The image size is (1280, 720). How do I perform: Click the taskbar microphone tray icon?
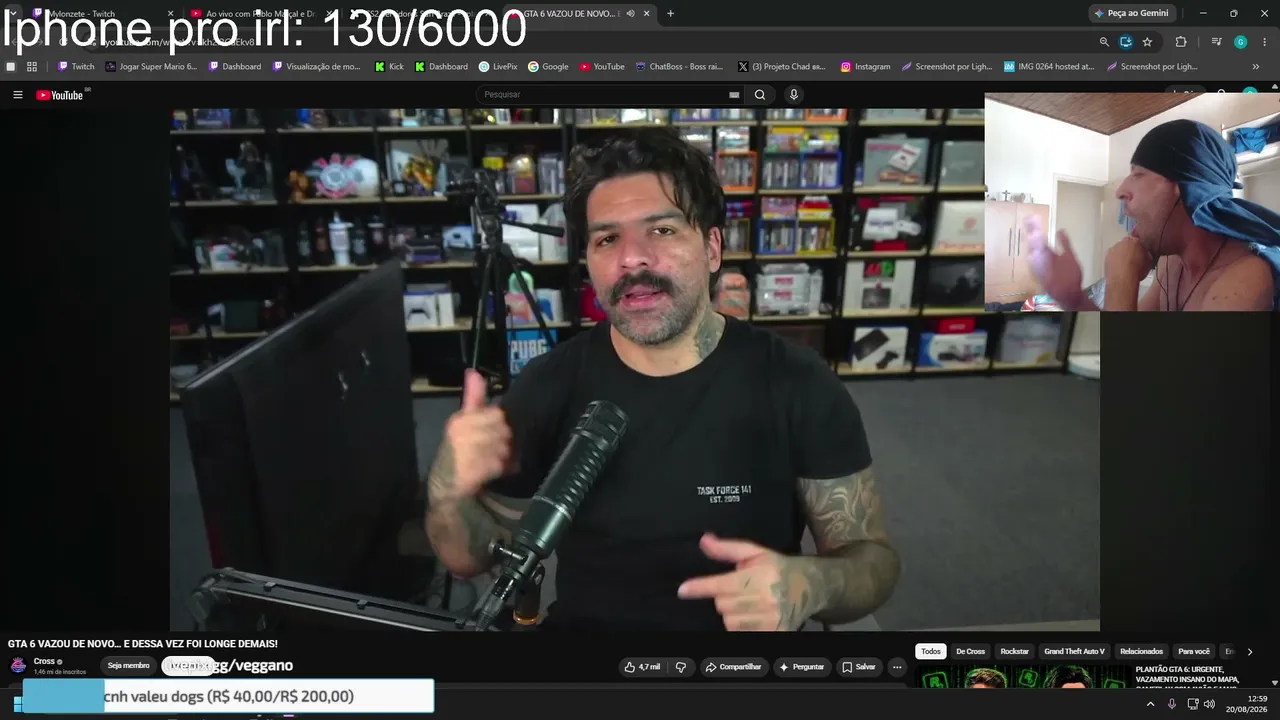1172,704
